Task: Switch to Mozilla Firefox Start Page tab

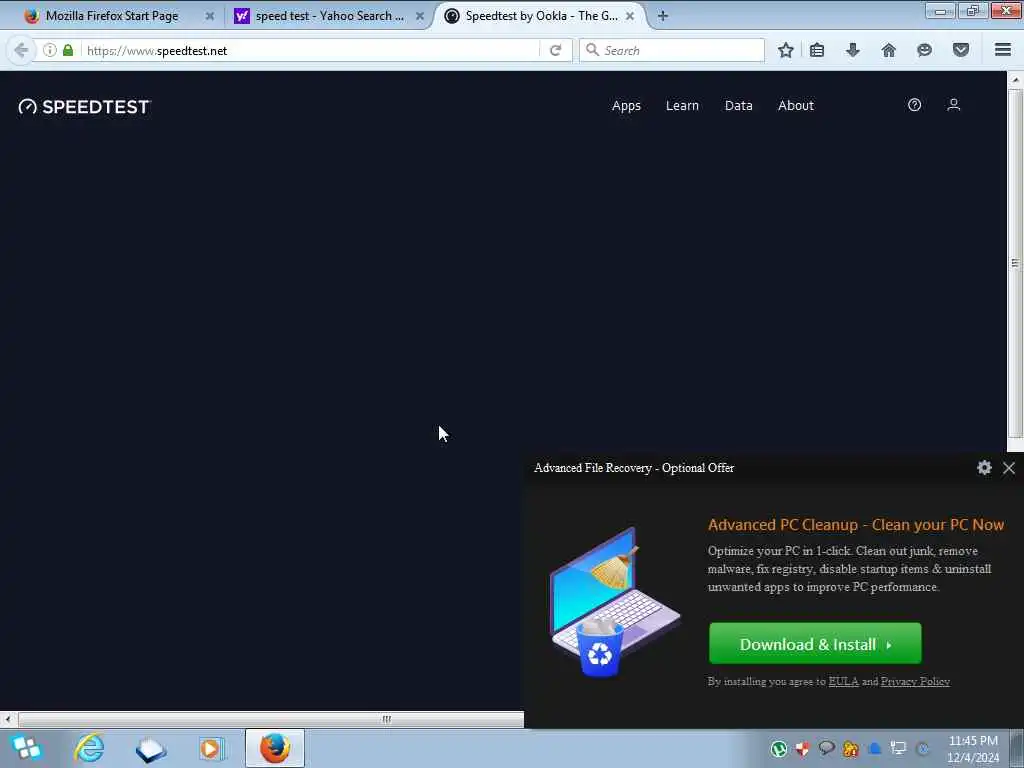Action: coord(112,16)
